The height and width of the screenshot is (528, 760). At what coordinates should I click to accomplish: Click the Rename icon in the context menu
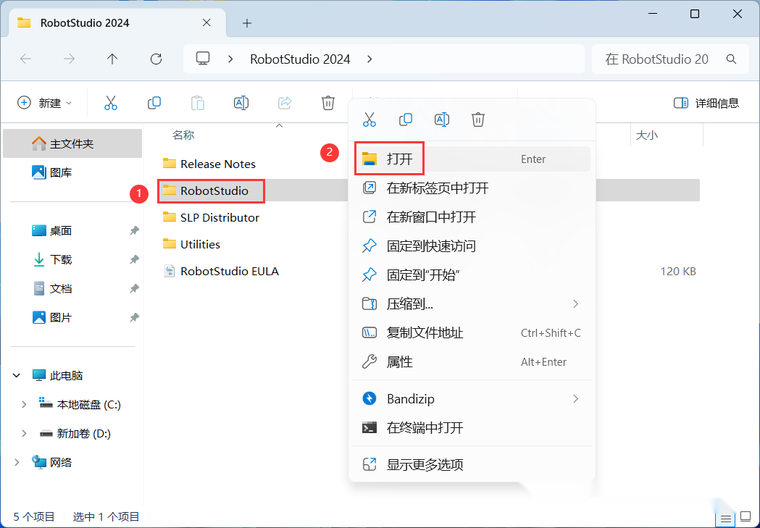point(442,119)
